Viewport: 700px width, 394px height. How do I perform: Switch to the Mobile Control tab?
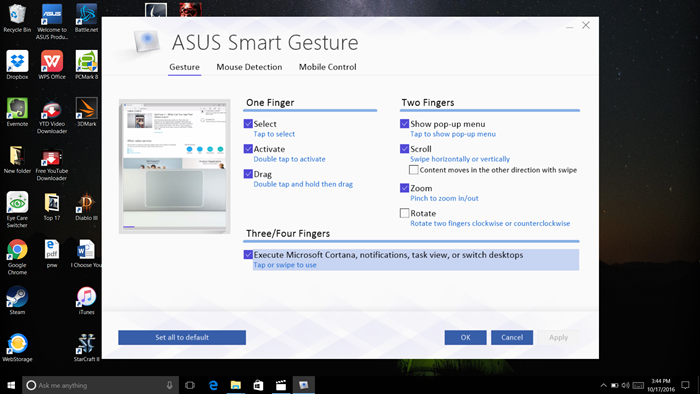pyautogui.click(x=328, y=67)
